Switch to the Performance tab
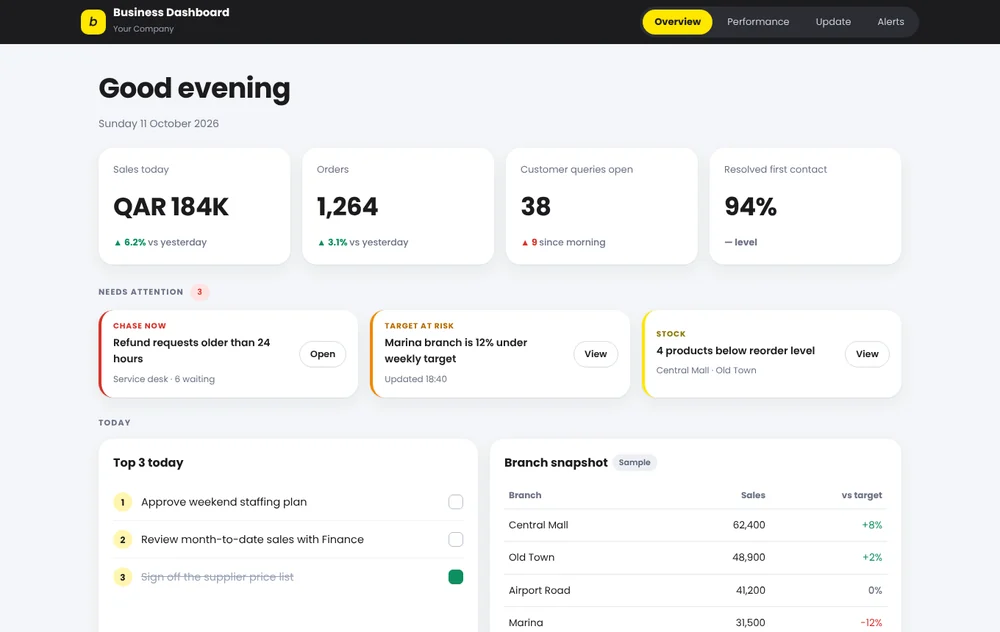 pyautogui.click(x=758, y=22)
